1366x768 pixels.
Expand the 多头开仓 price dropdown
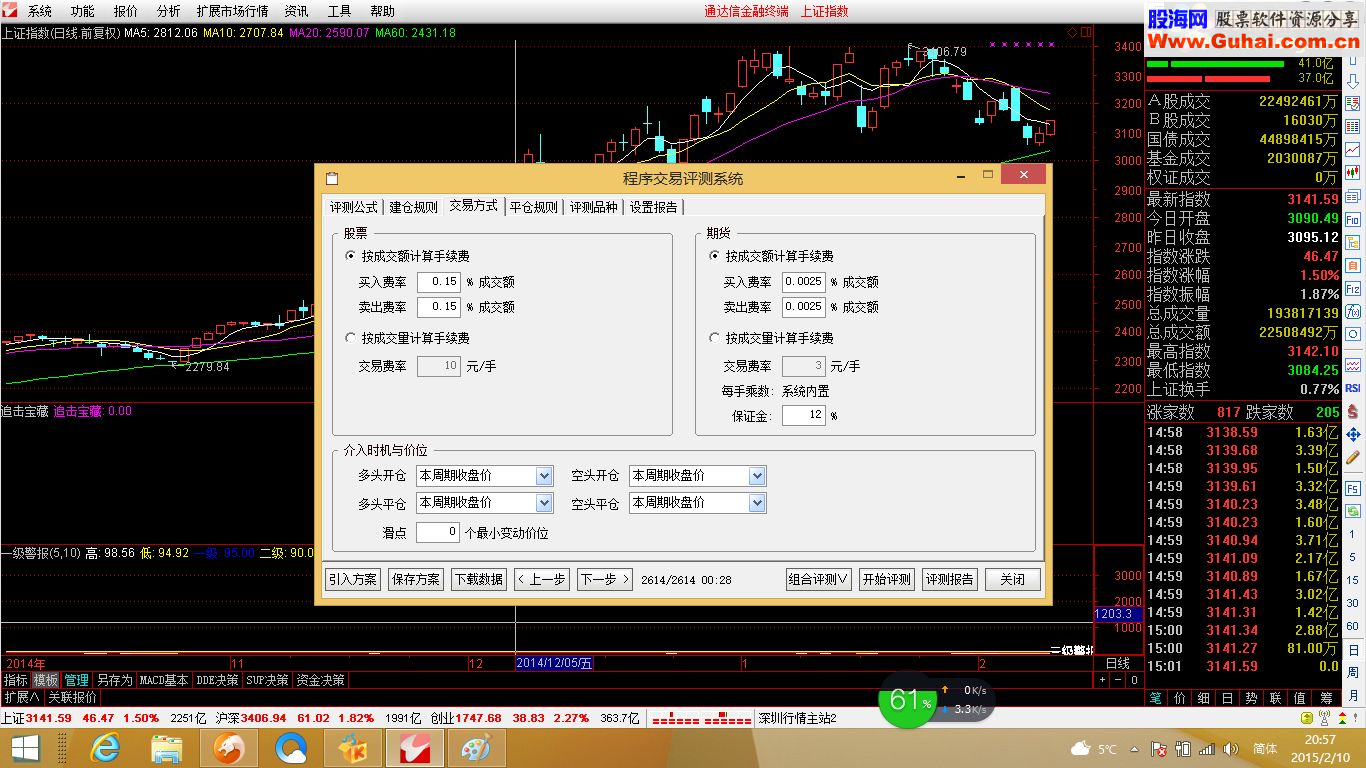[x=544, y=476]
